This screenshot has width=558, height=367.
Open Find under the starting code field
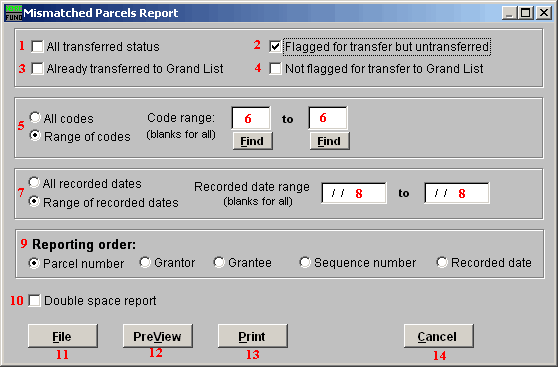coord(253,141)
